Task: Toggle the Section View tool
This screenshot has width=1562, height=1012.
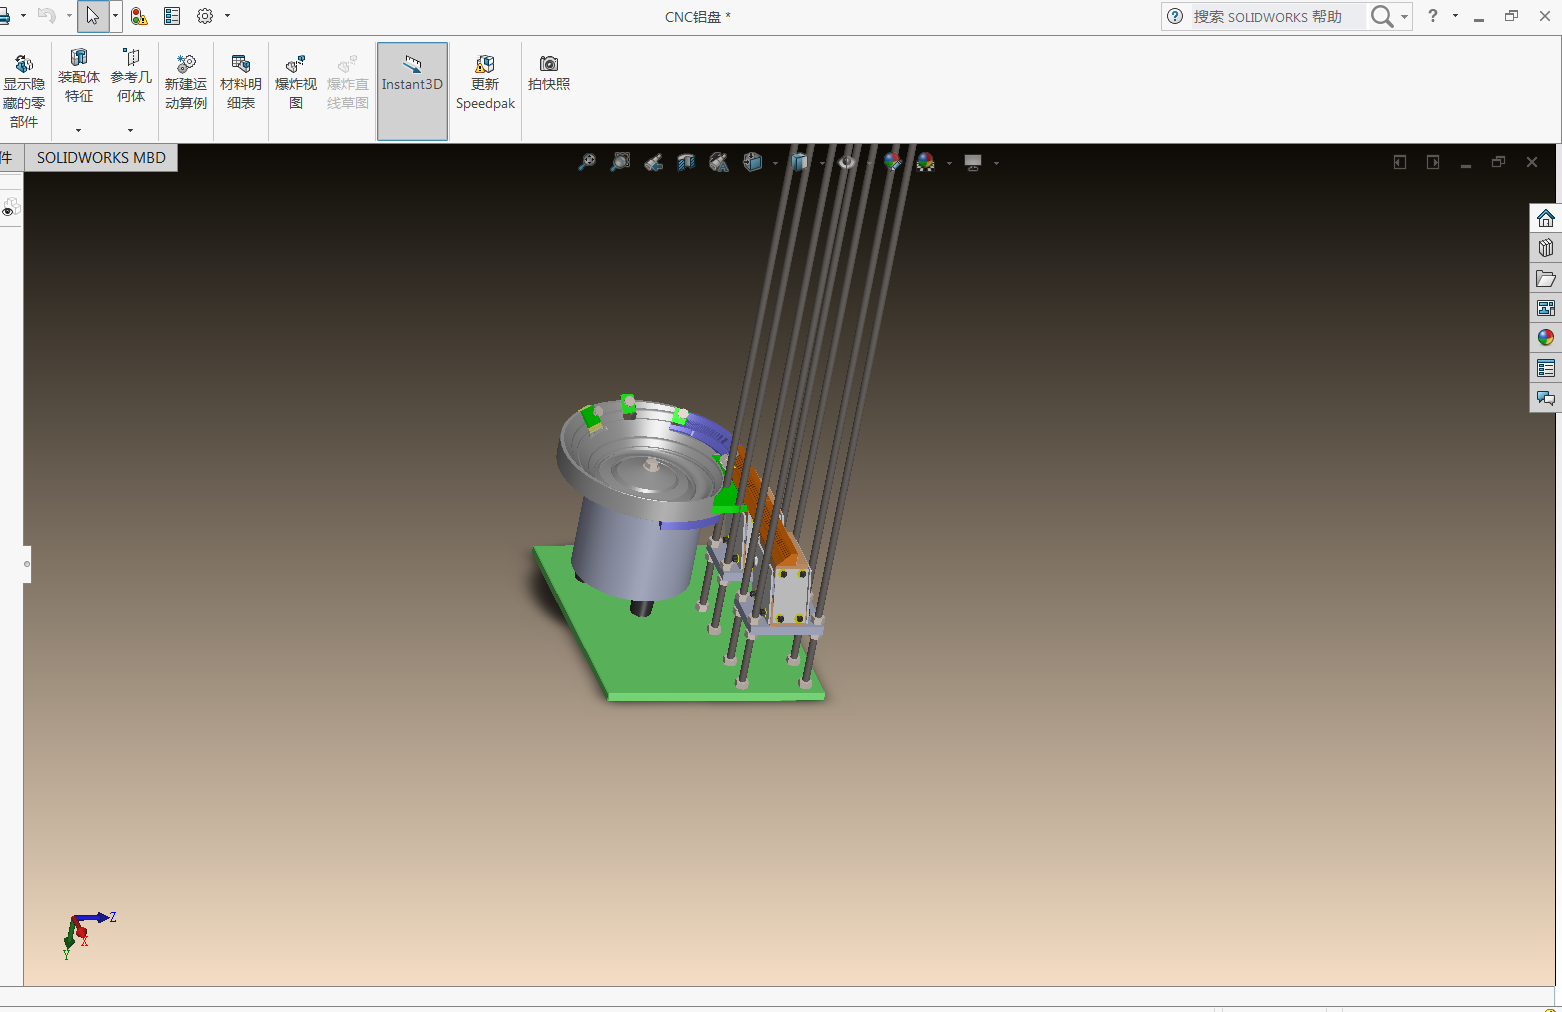Action: 686,162
